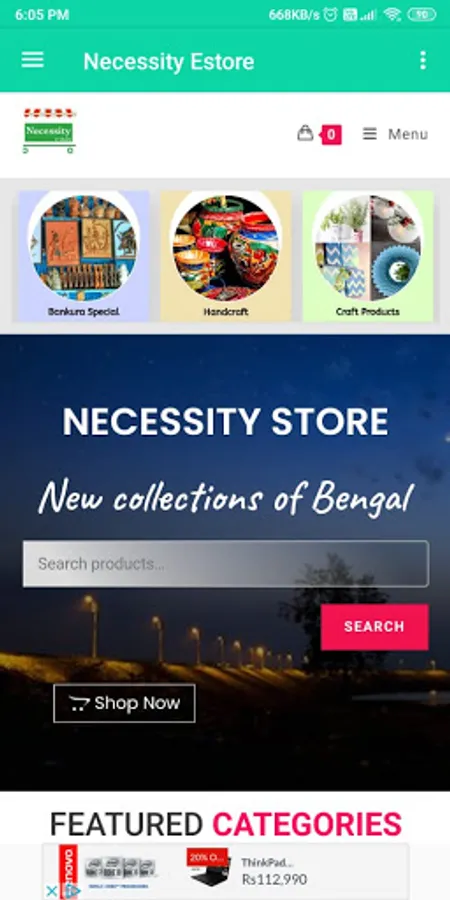Tap the Necessity Estore app title

point(169,61)
